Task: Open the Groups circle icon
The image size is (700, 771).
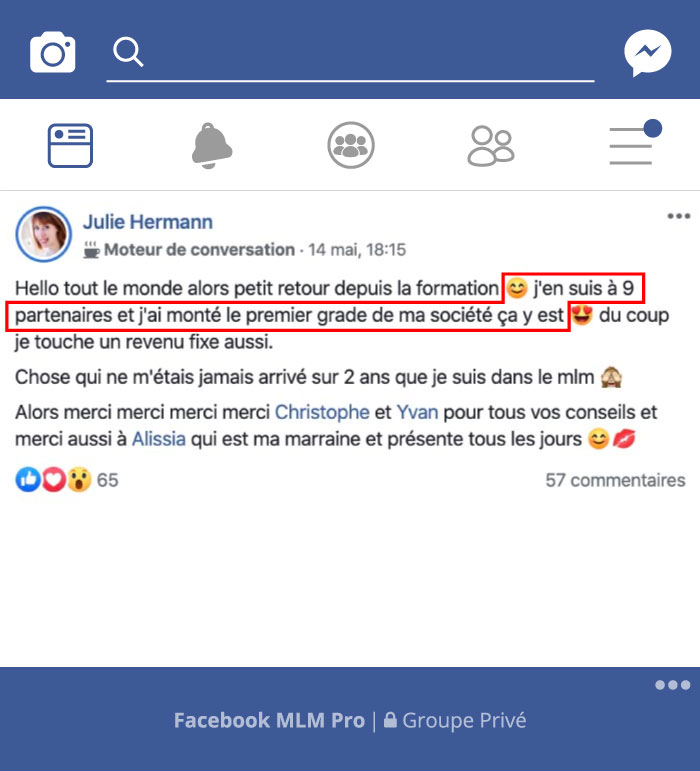Action: (351, 145)
